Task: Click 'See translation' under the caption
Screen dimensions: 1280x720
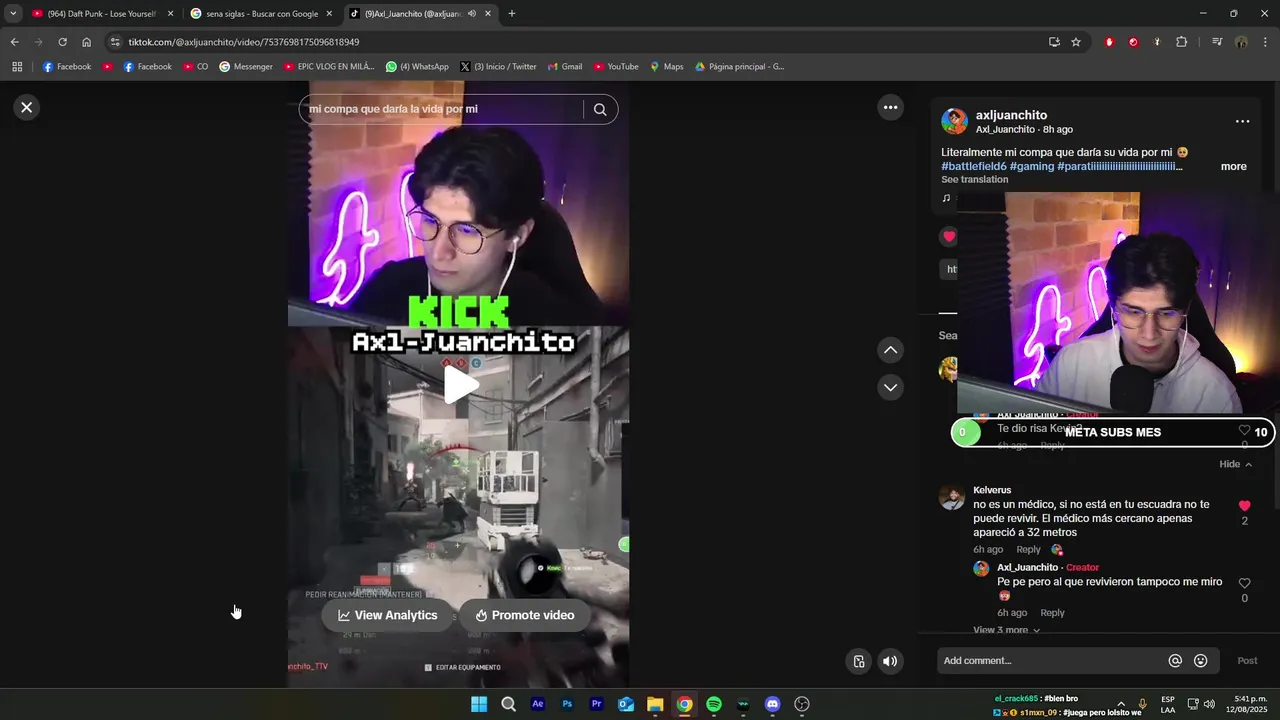Action: 974,180
